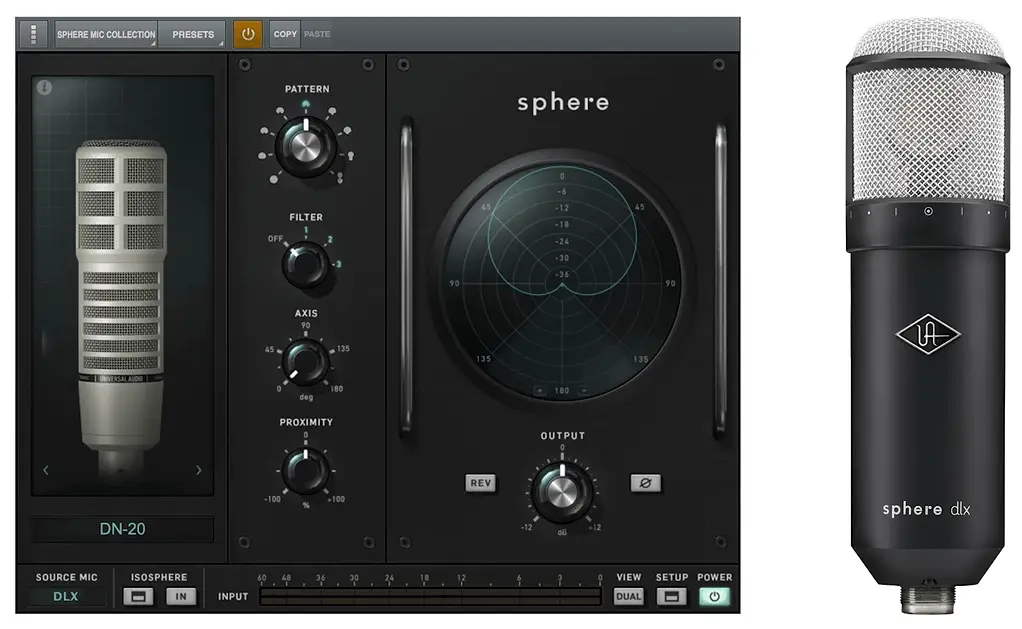Click the 90 label above the Axis knob

click(x=306, y=325)
